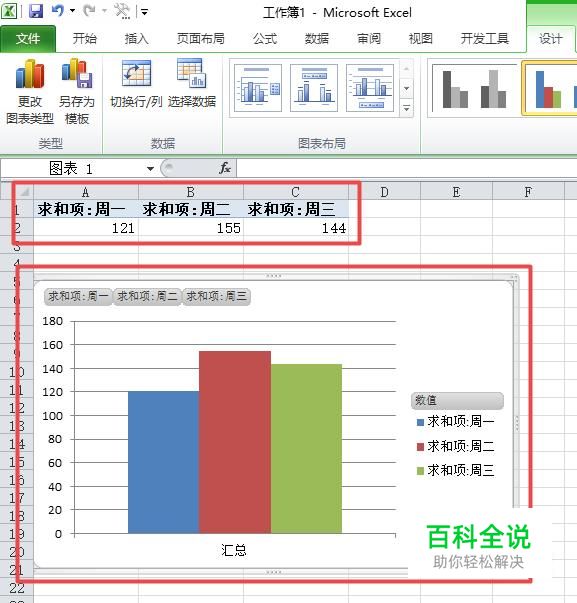Select legend entry 求和项:周一
Screen dimensions: 577x603
tap(456, 422)
